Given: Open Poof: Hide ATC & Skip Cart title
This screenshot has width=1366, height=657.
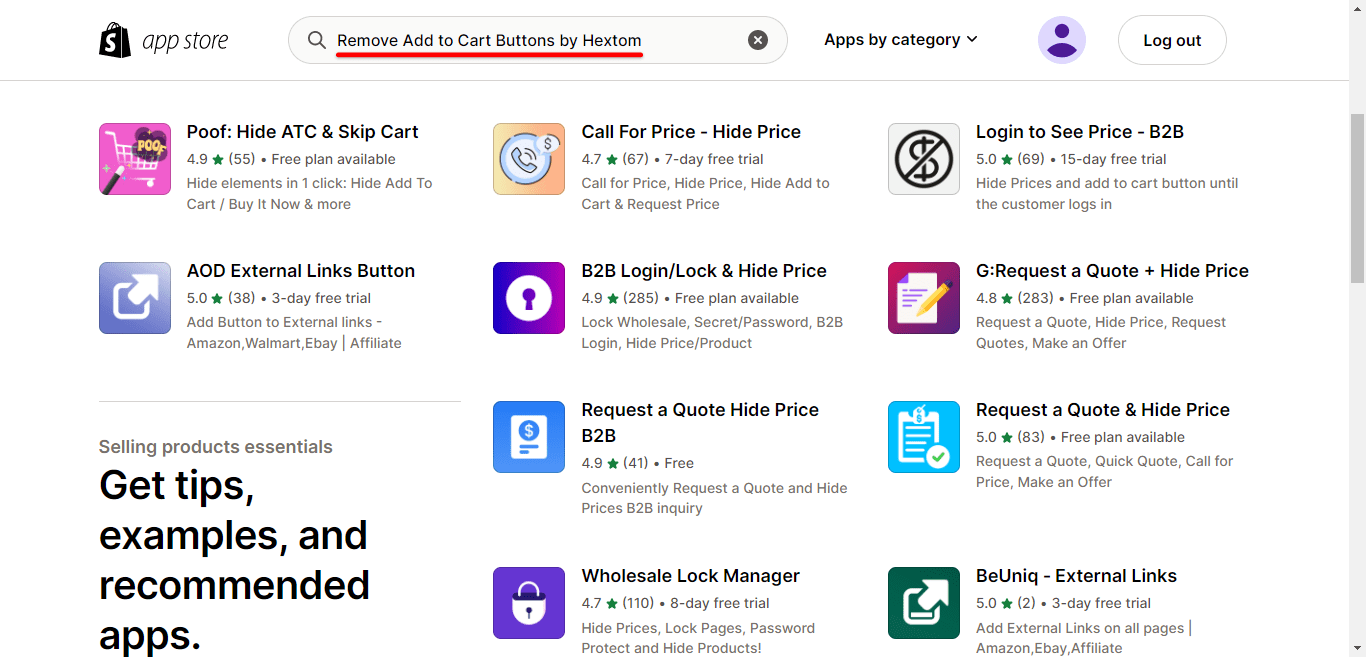Looking at the screenshot, I should pyautogui.click(x=303, y=132).
